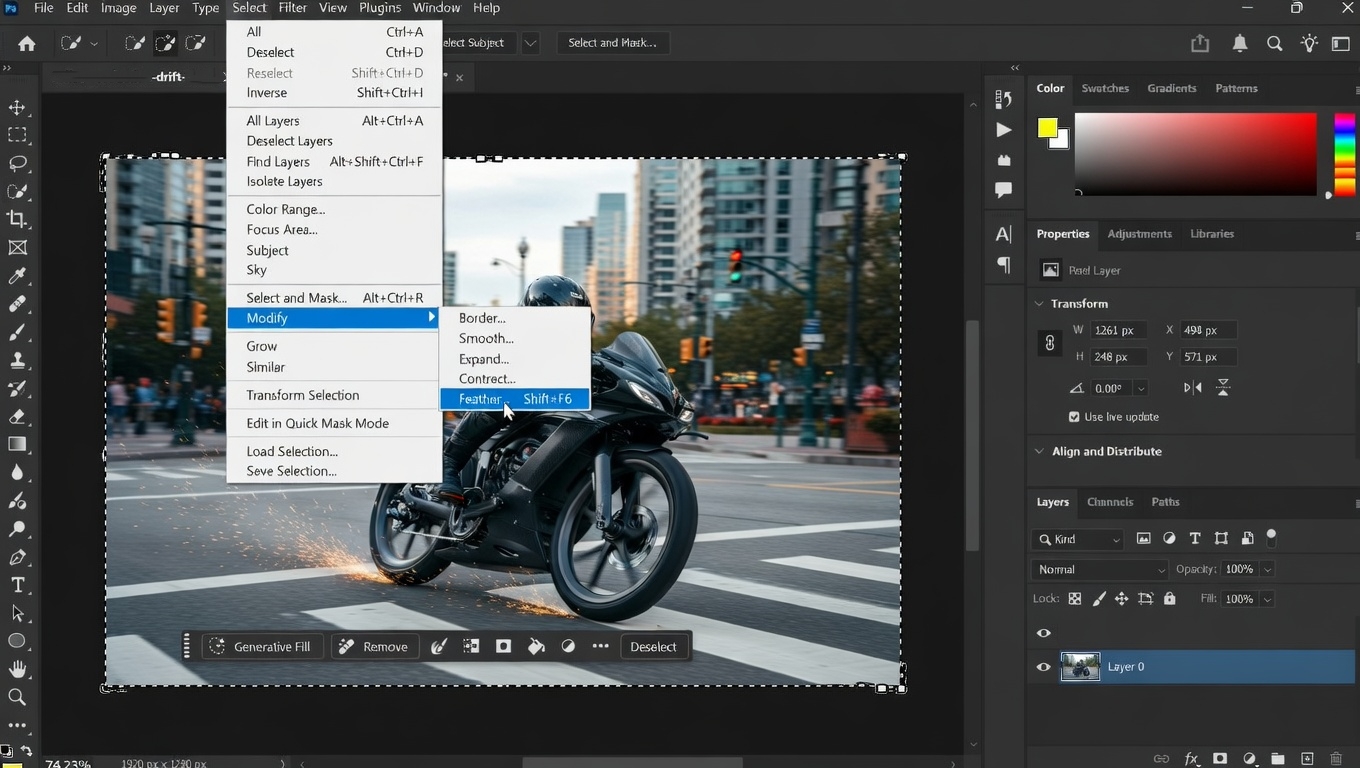The width and height of the screenshot is (1360, 768).
Task: Toggle visibility of Layer 0
Action: tap(1043, 667)
